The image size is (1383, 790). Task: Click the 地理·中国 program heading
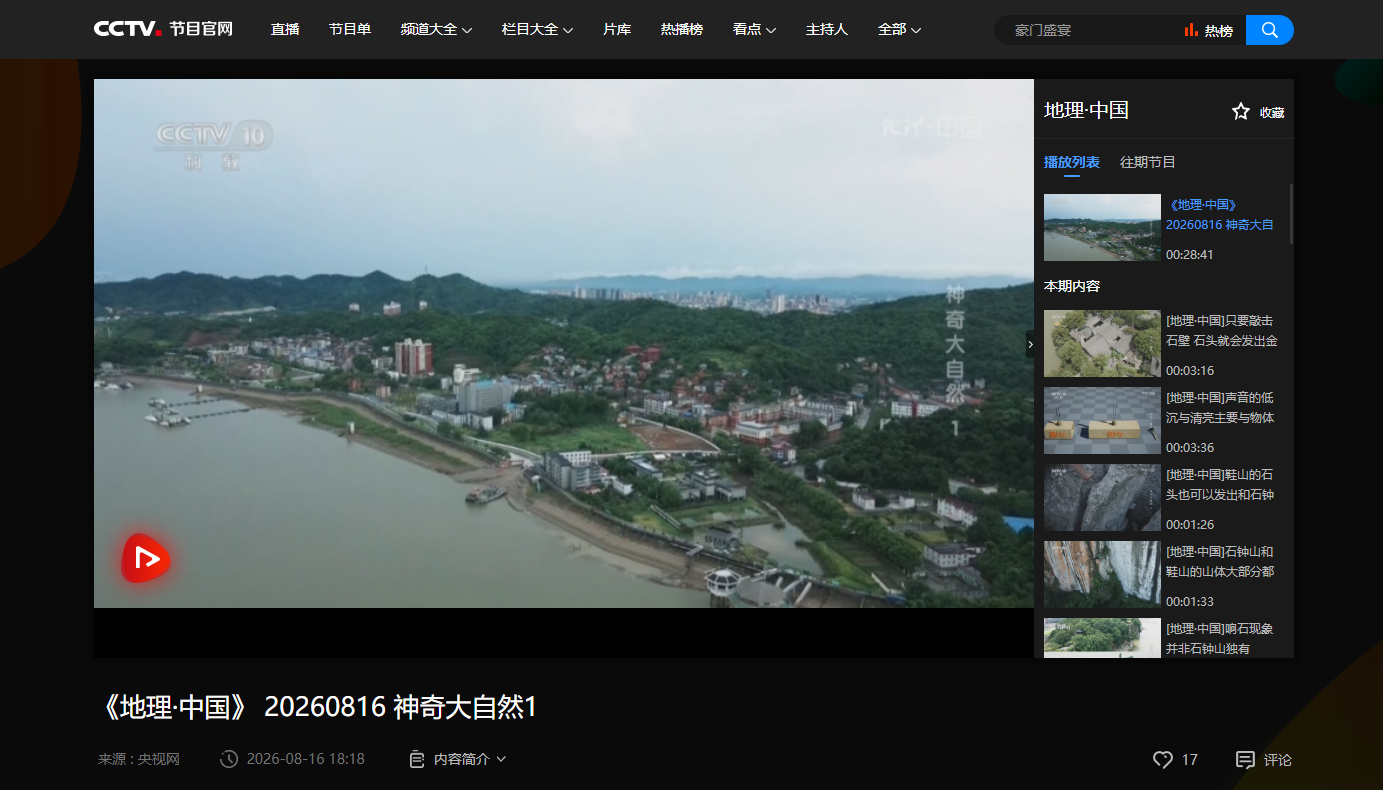click(1086, 110)
